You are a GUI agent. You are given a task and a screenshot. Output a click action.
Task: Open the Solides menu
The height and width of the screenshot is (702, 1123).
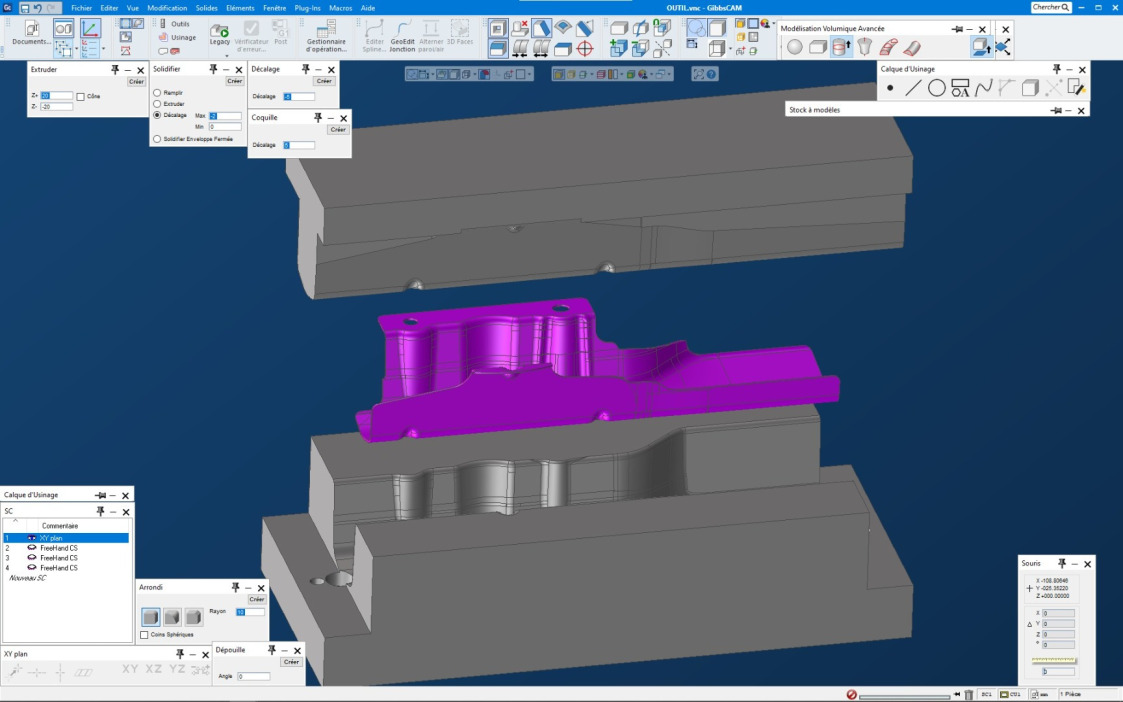[206, 7]
